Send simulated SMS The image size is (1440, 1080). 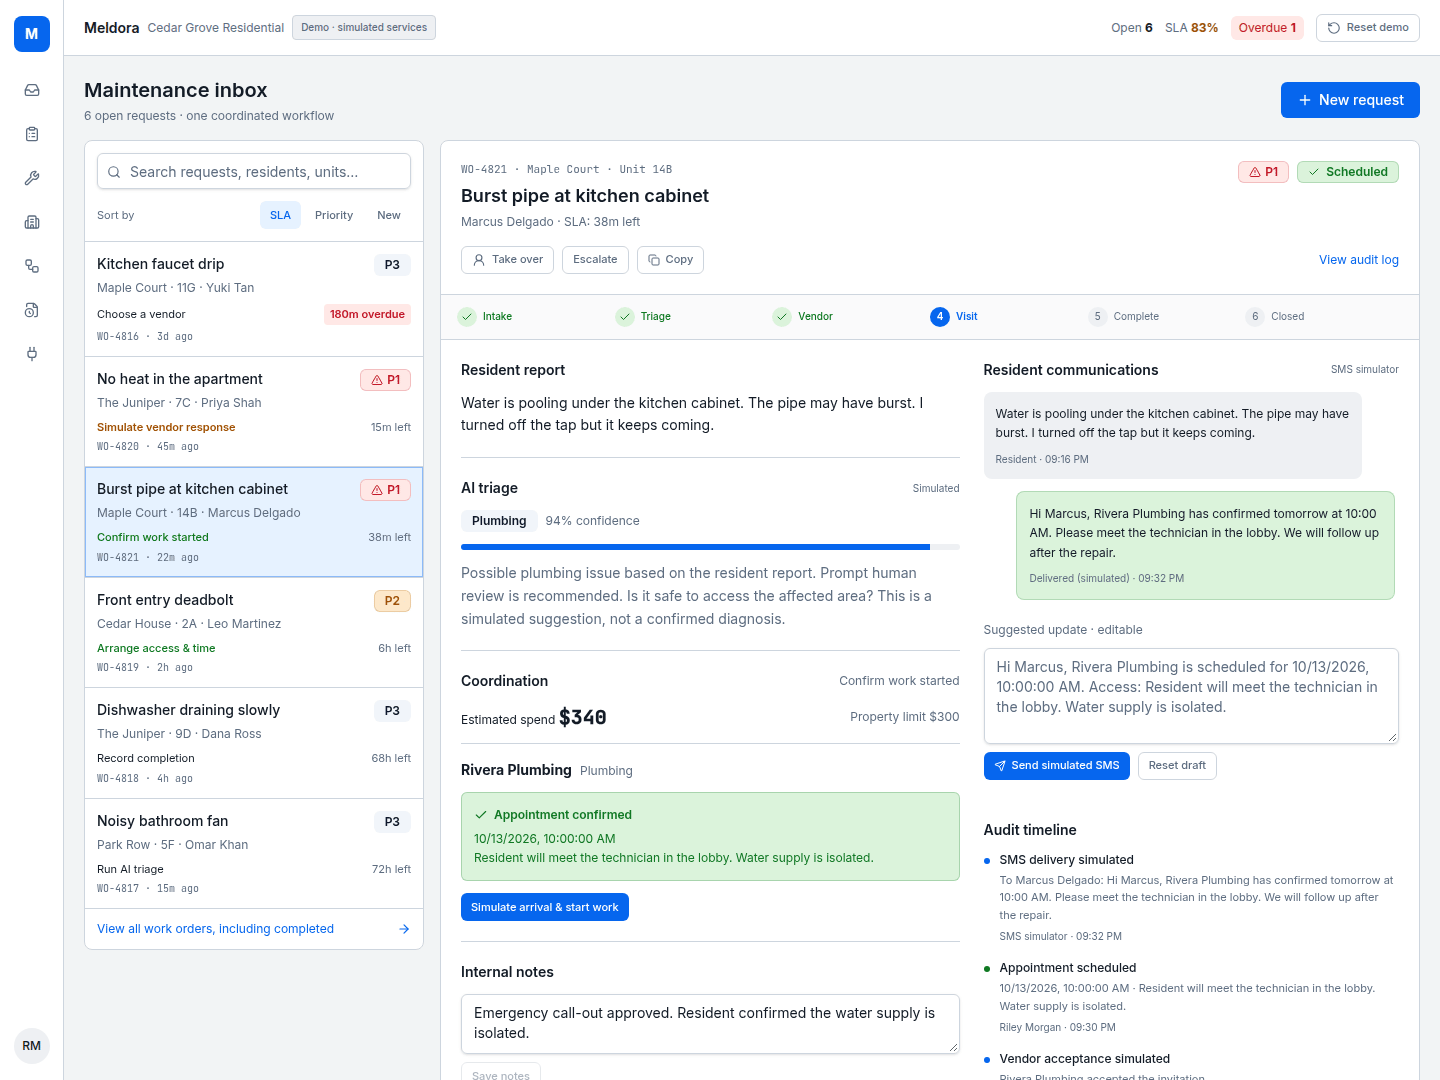(1057, 766)
